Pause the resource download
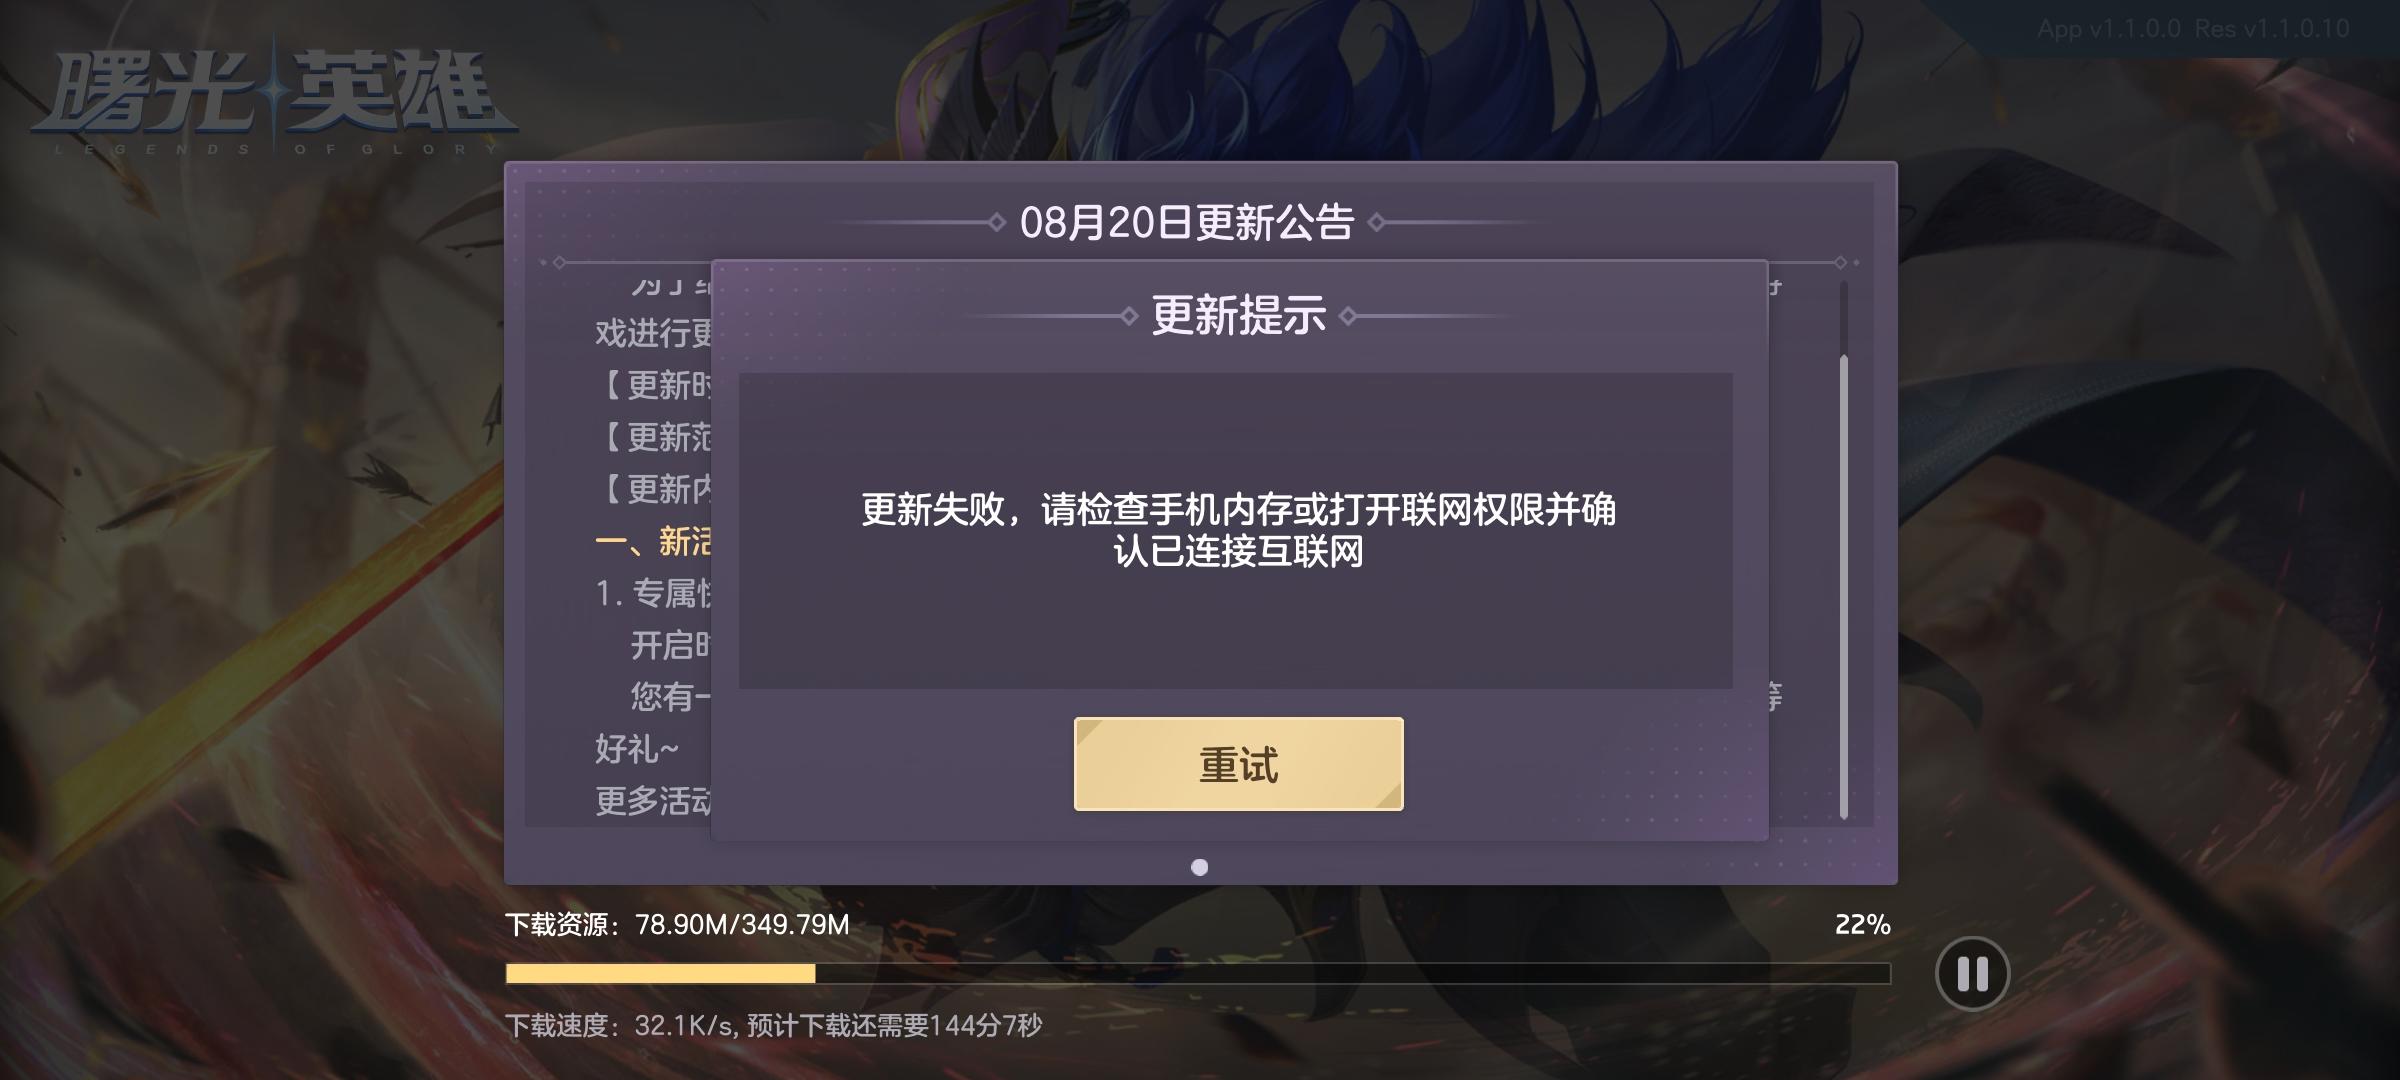The image size is (2400, 1080). 1972,973
